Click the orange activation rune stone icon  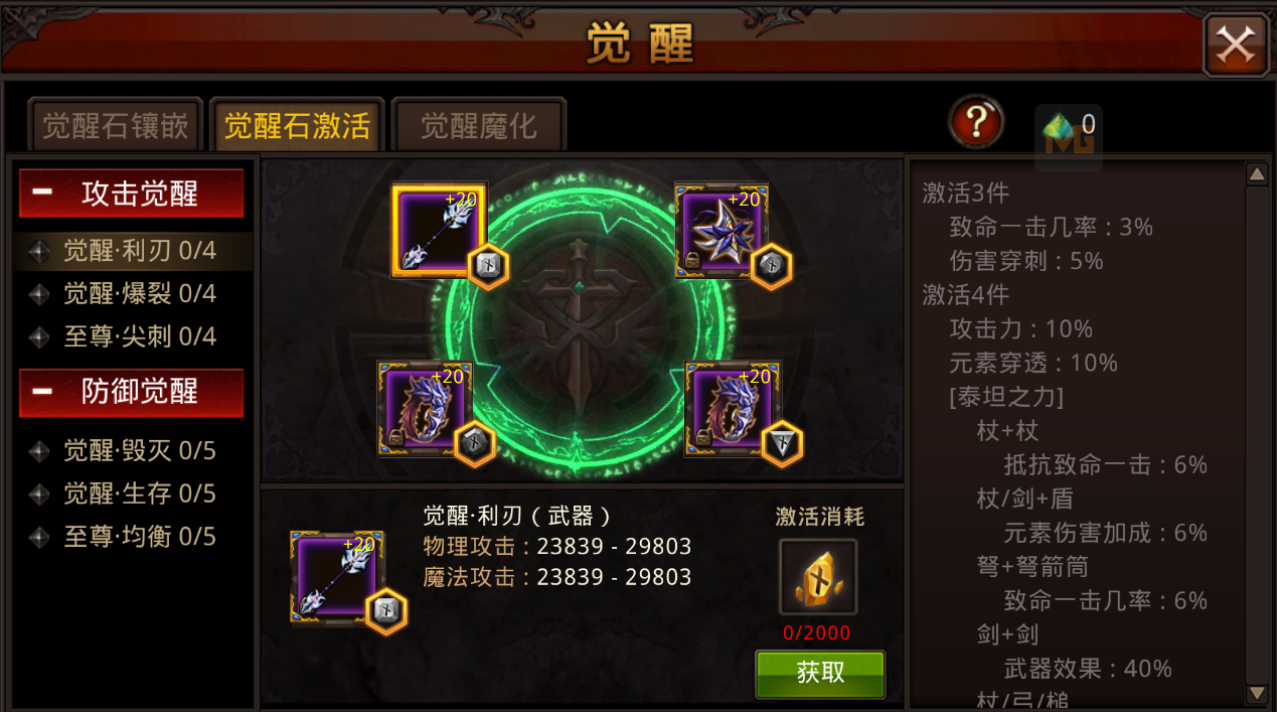click(818, 577)
